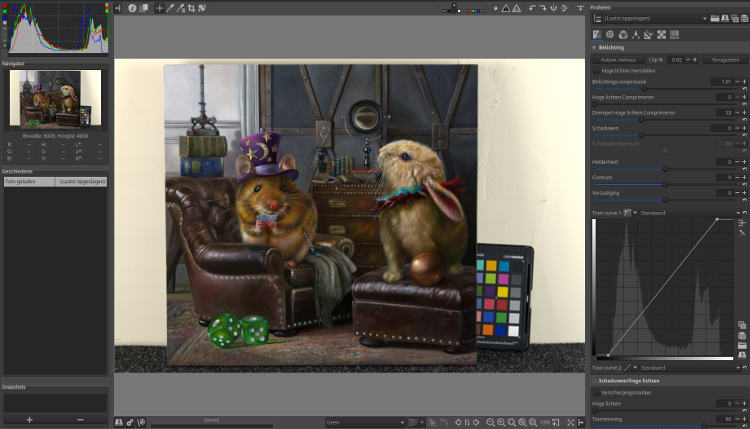Toggle clipped highlights indicator

coord(517,9)
